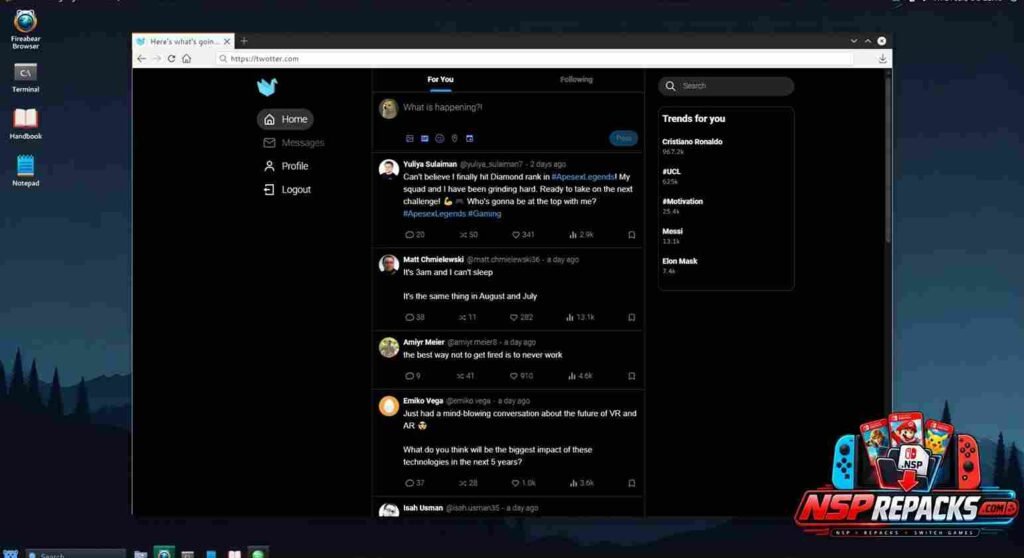Bookmark Amiyr Meier's post
This screenshot has height=558, width=1024.
(x=632, y=376)
